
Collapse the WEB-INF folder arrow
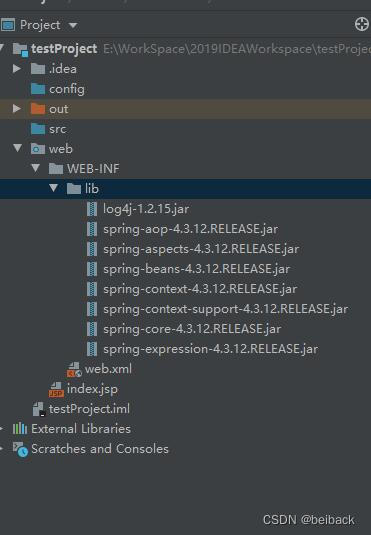(35, 168)
